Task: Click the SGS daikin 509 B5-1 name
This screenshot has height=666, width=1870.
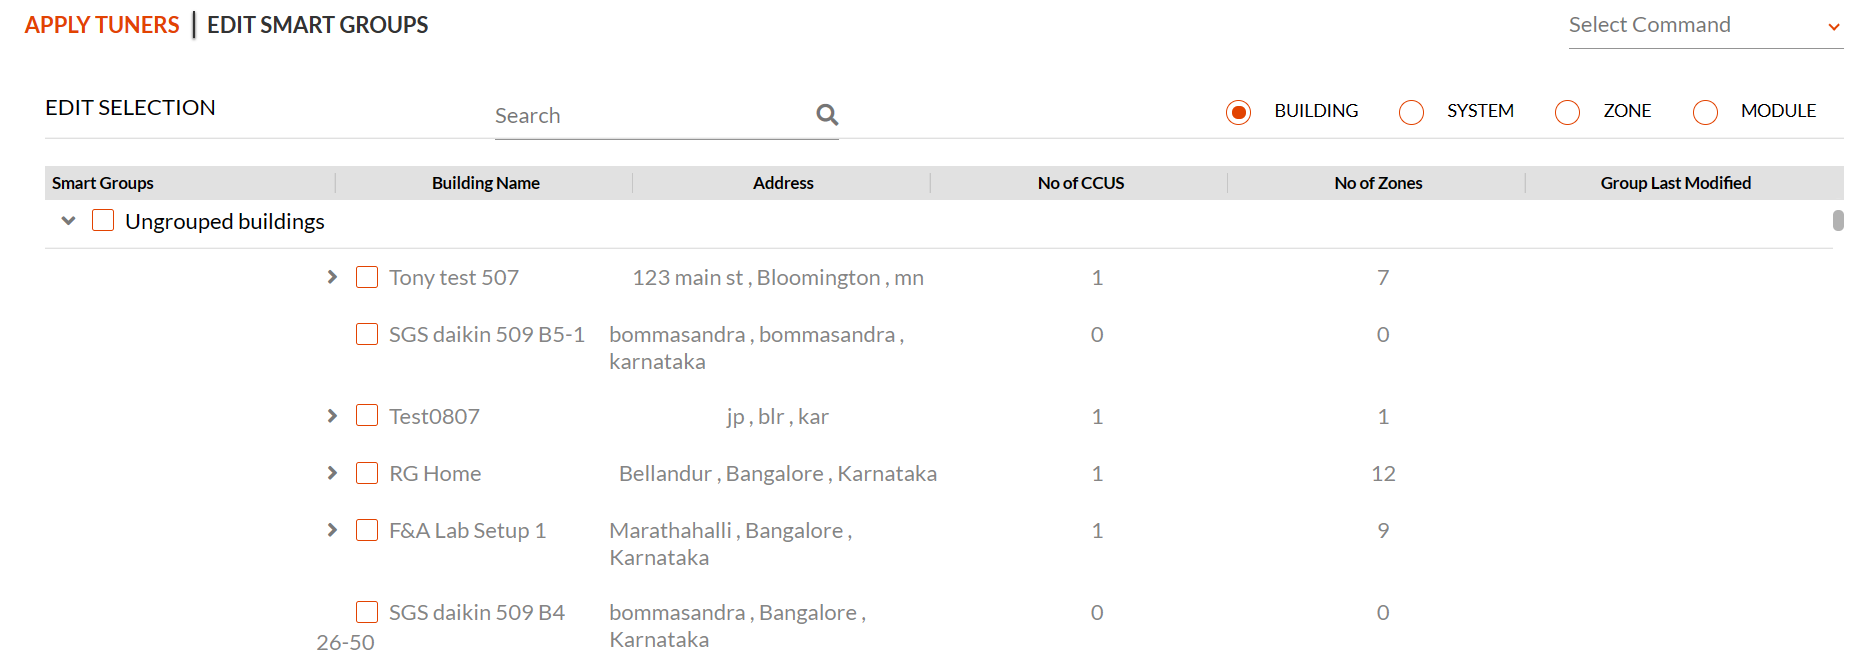Action: point(487,335)
